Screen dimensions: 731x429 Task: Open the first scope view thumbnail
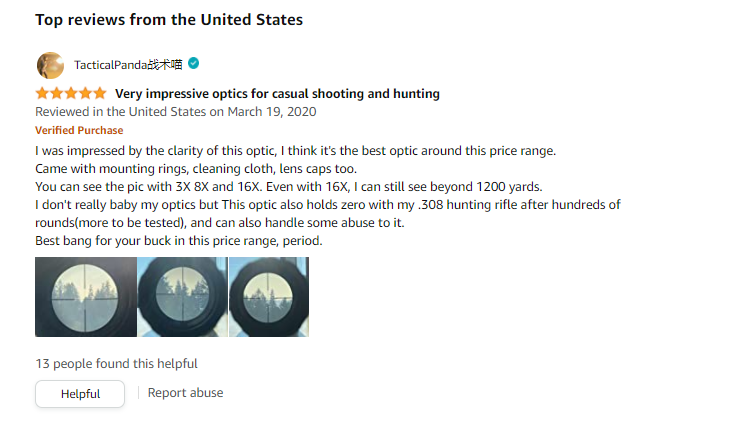click(85, 297)
